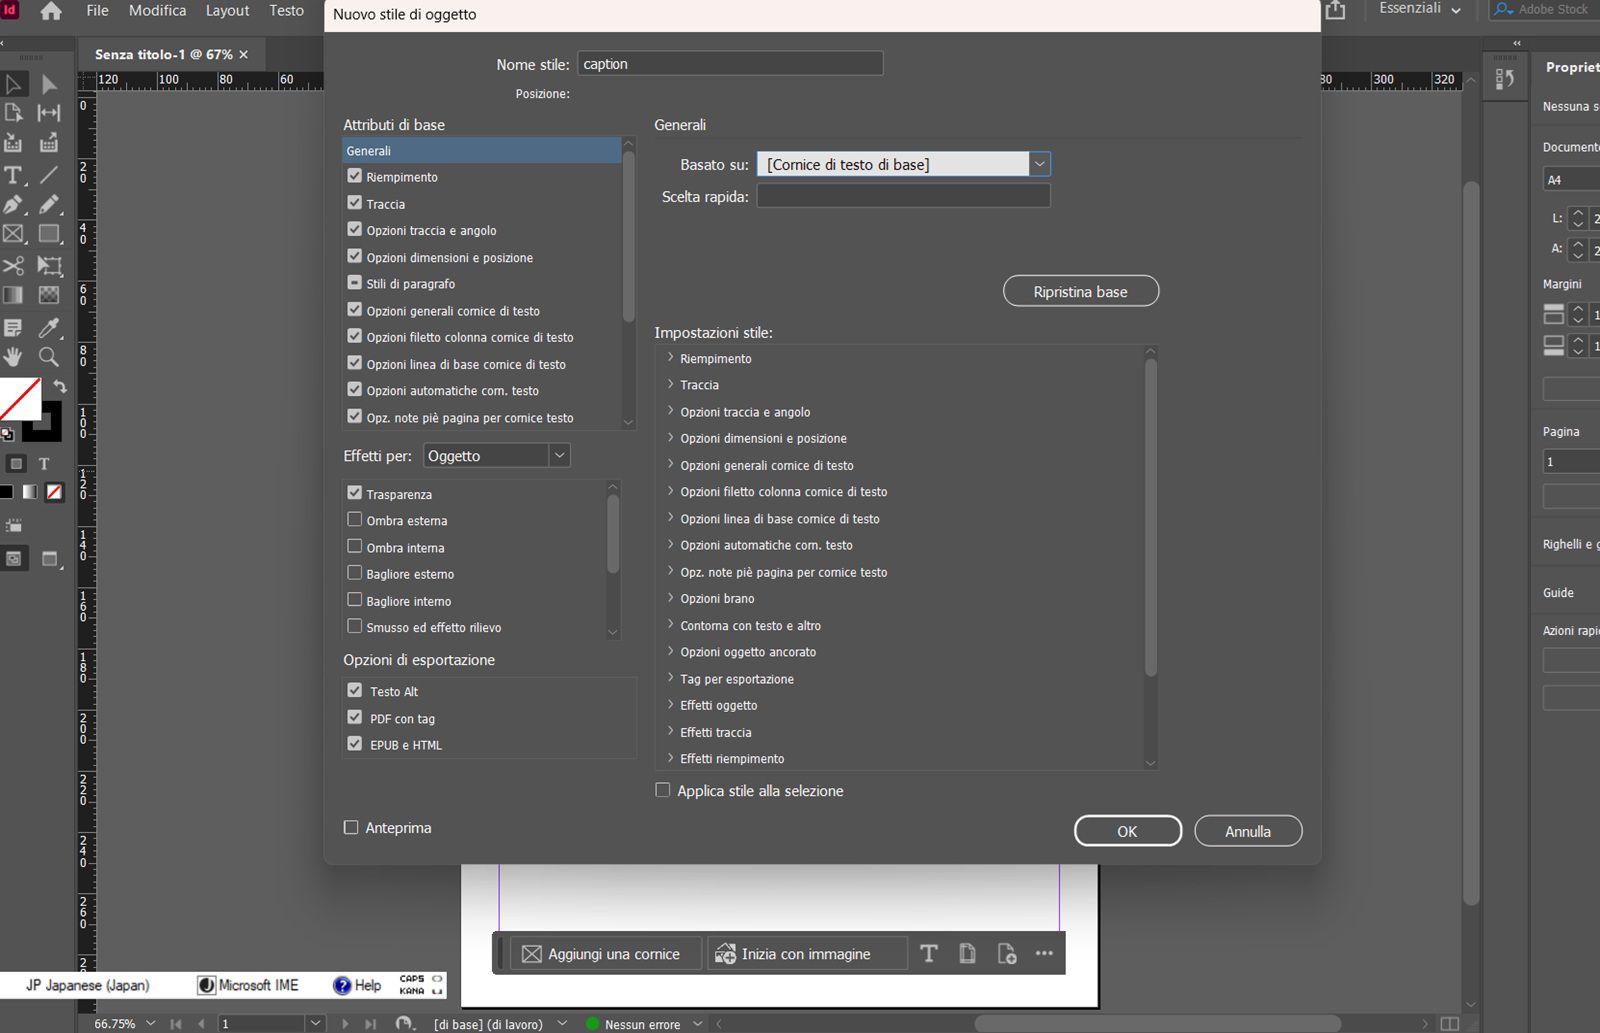This screenshot has width=1600, height=1033.
Task: Select the Gradient Swatch tool
Action: pyautogui.click(x=14, y=295)
